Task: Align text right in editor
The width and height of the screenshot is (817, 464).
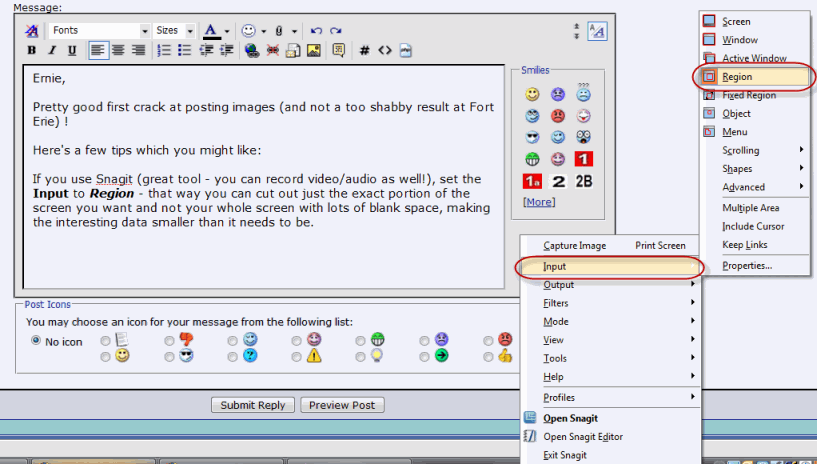Action: (139, 51)
